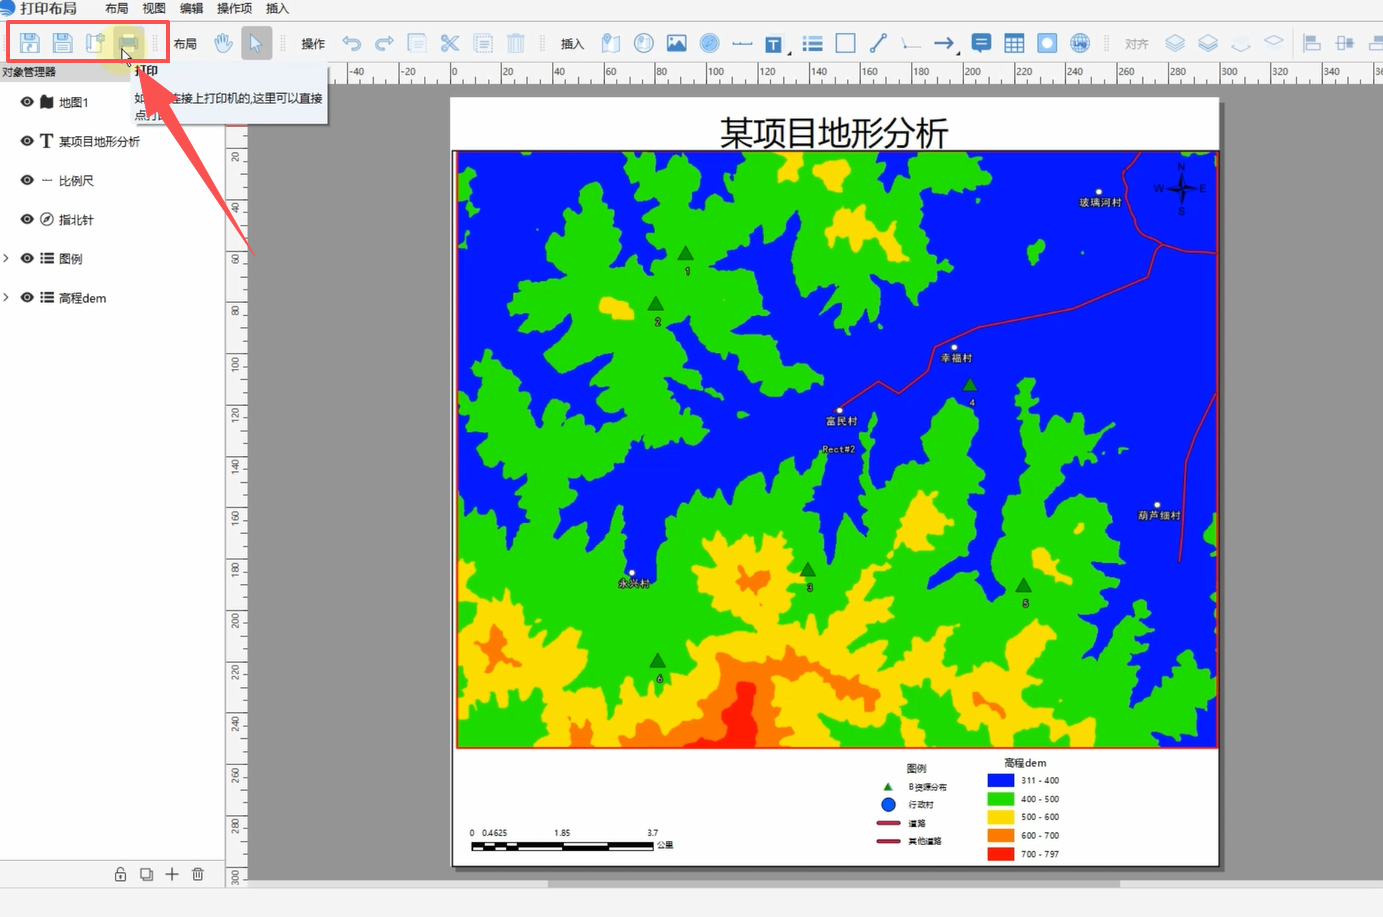Select 指北针 in object manager
Image resolution: width=1383 pixels, height=917 pixels.
[76, 219]
